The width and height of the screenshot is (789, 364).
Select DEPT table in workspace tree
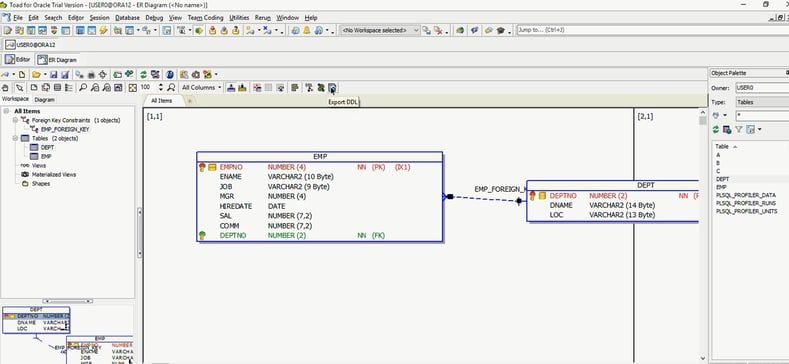tap(47, 148)
